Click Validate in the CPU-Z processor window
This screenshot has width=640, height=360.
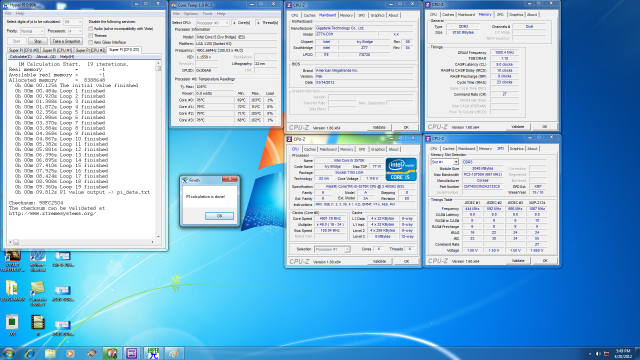(379, 261)
